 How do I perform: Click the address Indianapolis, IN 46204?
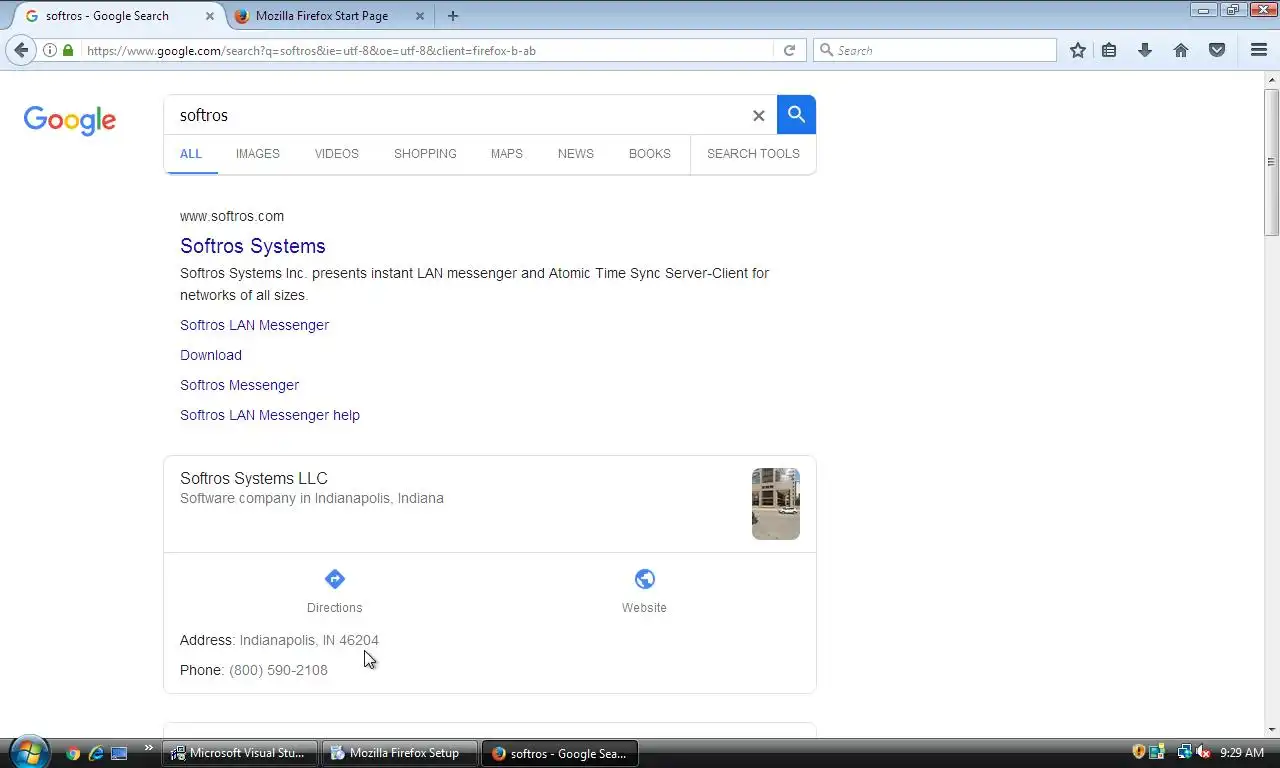(x=309, y=640)
